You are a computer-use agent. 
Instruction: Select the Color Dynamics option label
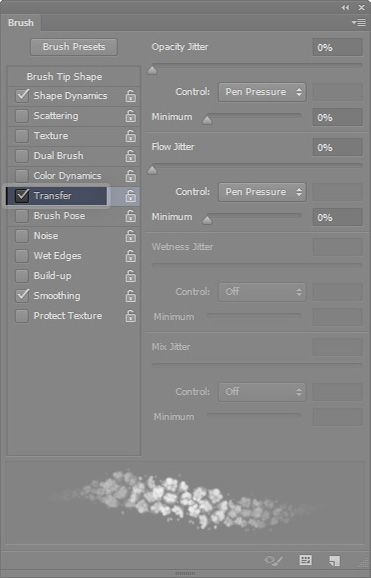tap(67, 175)
